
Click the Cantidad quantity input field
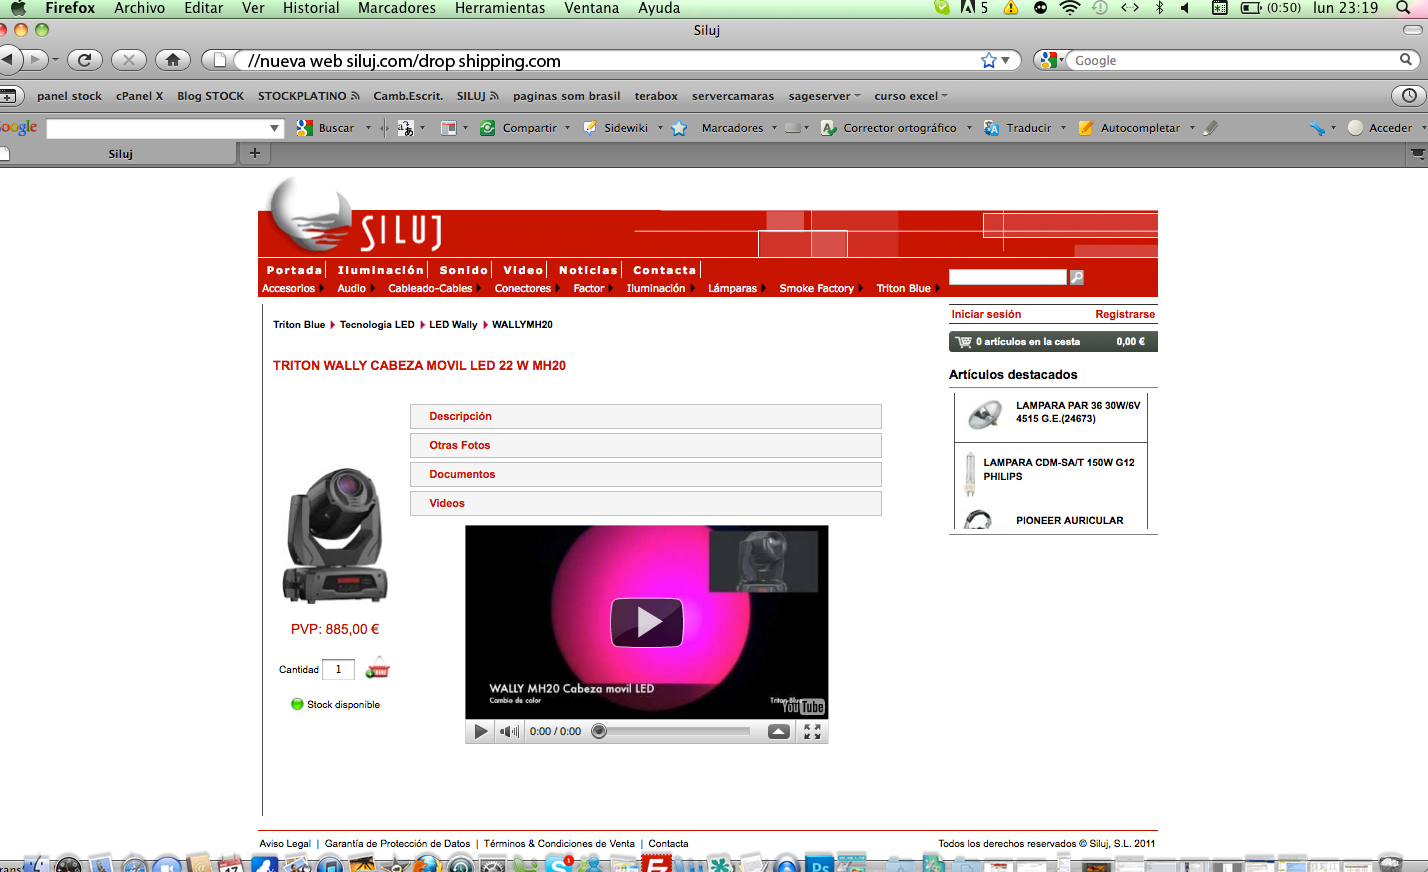point(338,669)
